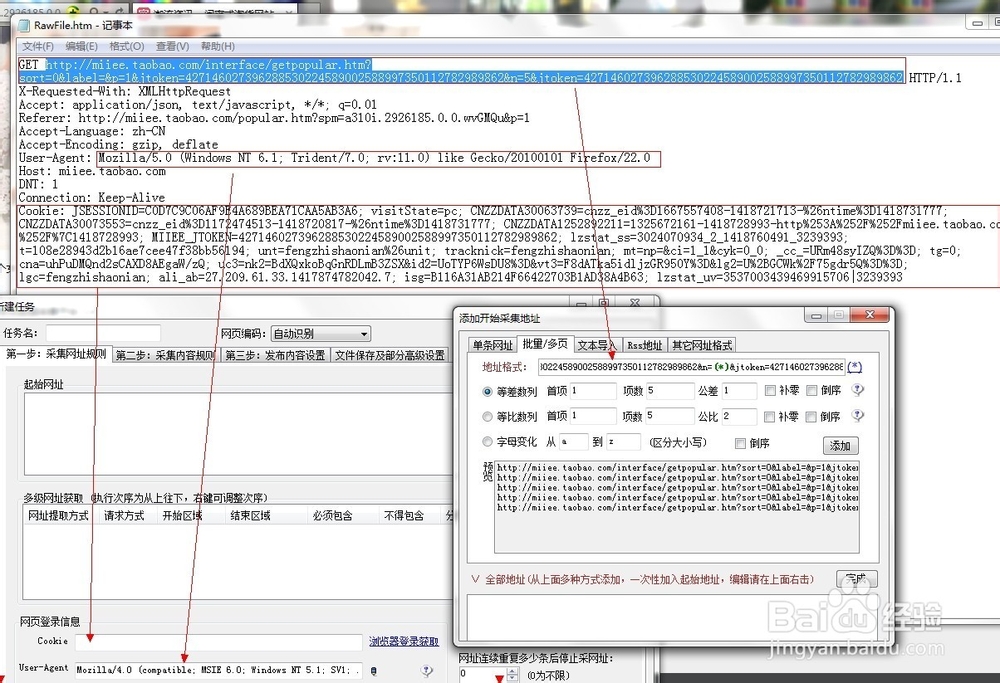1000x683 pixels.
Task: Click the 起始网址 list box
Action: tap(237, 434)
